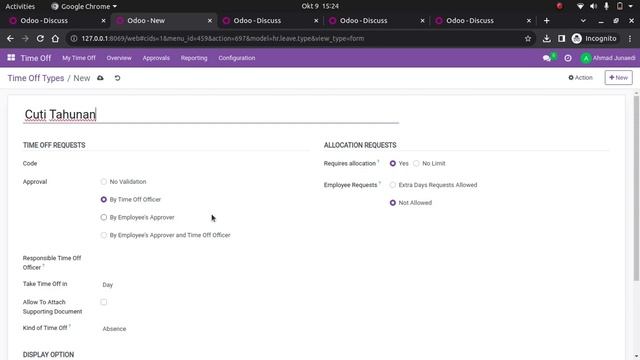Viewport: 640px width, 360px height.
Task: Click the New record button
Action: 618,78
